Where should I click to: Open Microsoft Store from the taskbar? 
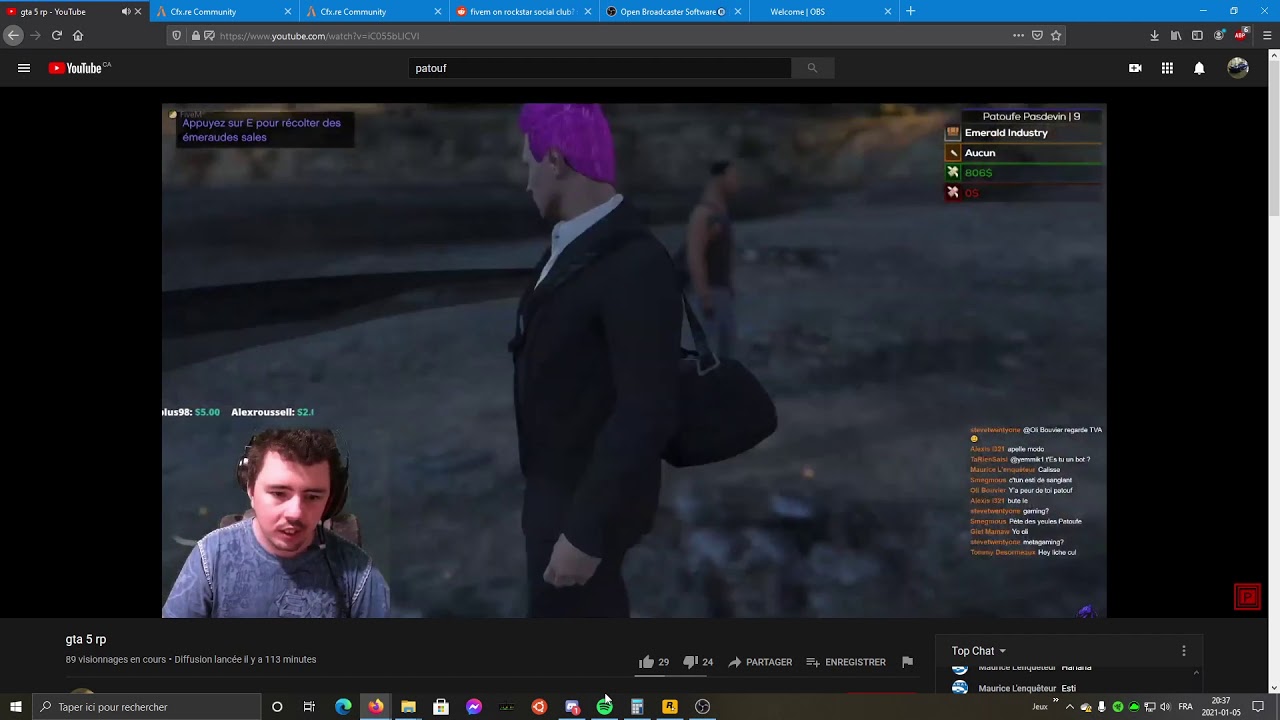[x=441, y=707]
